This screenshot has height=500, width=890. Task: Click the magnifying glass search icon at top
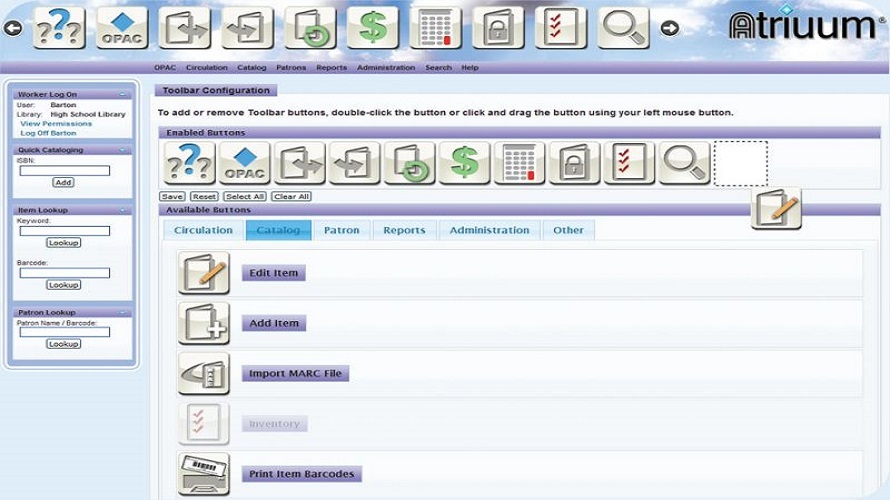click(624, 28)
